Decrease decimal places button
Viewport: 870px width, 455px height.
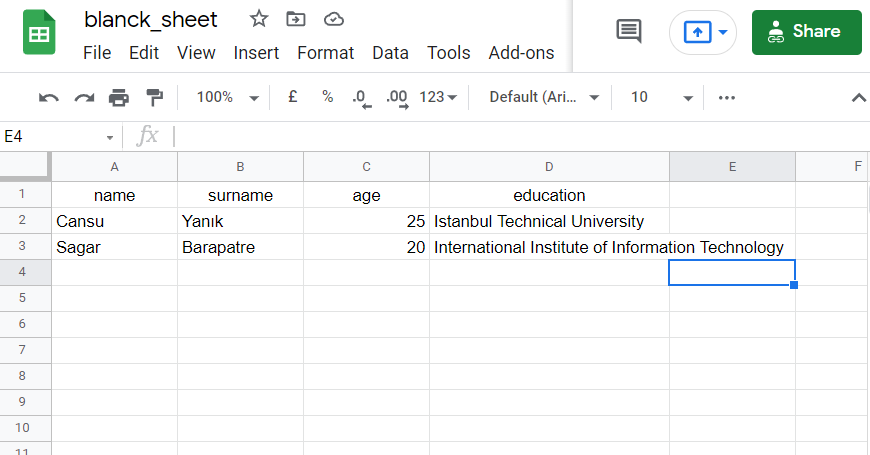tap(362, 99)
